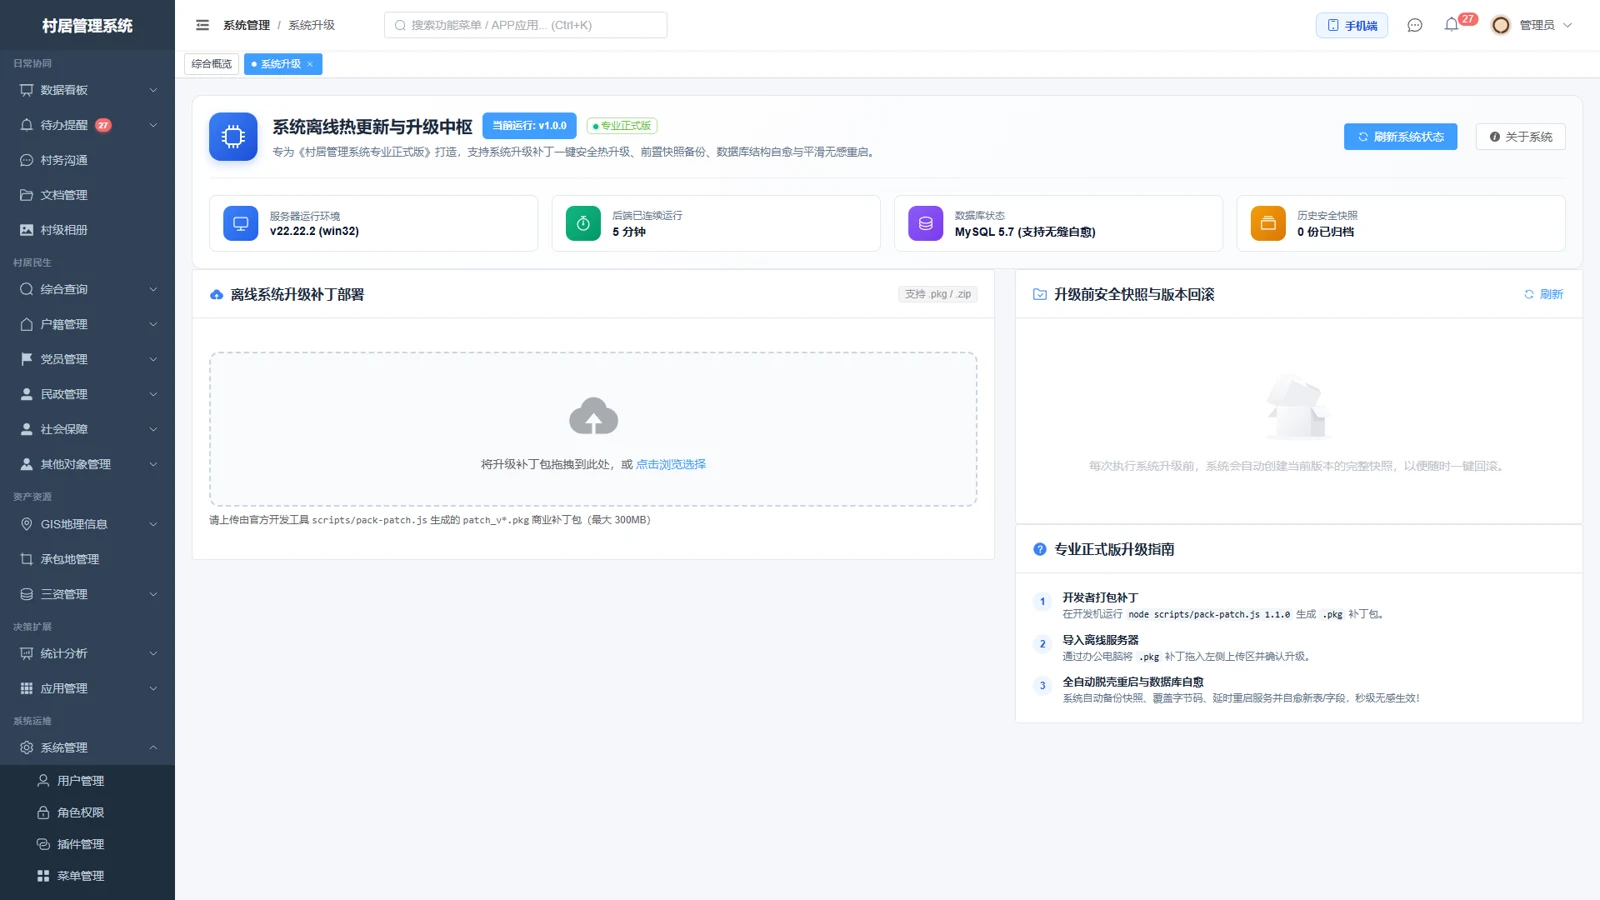This screenshot has height=900, width=1600.
Task: Click the 系统管理 gear sidebar icon
Action: click(x=27, y=748)
